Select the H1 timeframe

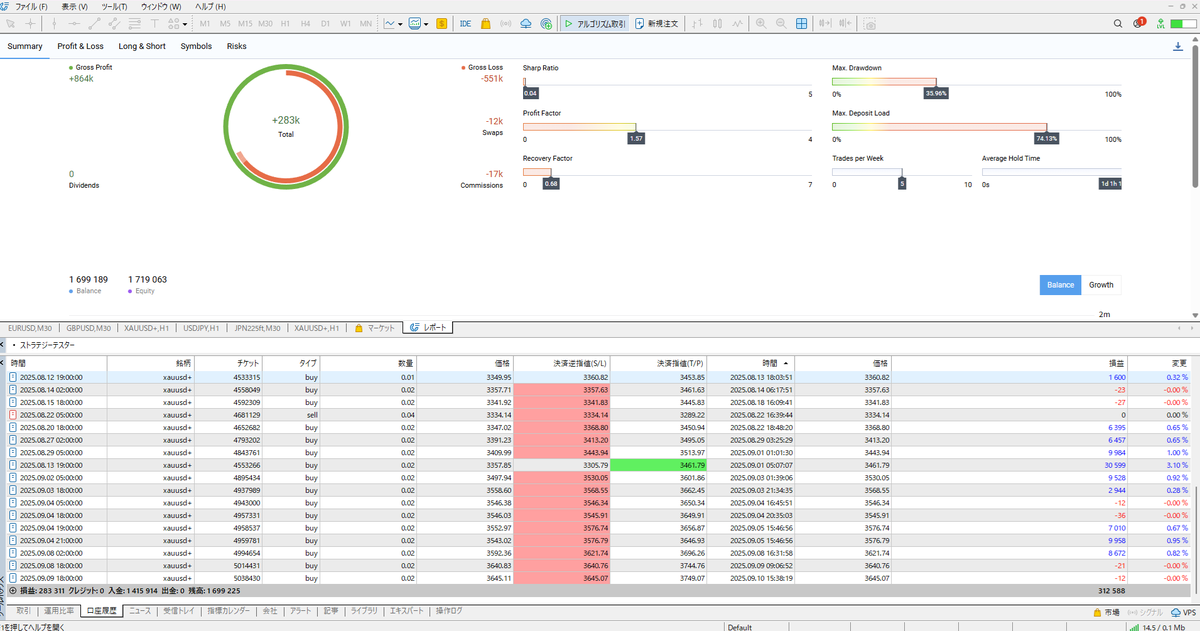[x=285, y=23]
